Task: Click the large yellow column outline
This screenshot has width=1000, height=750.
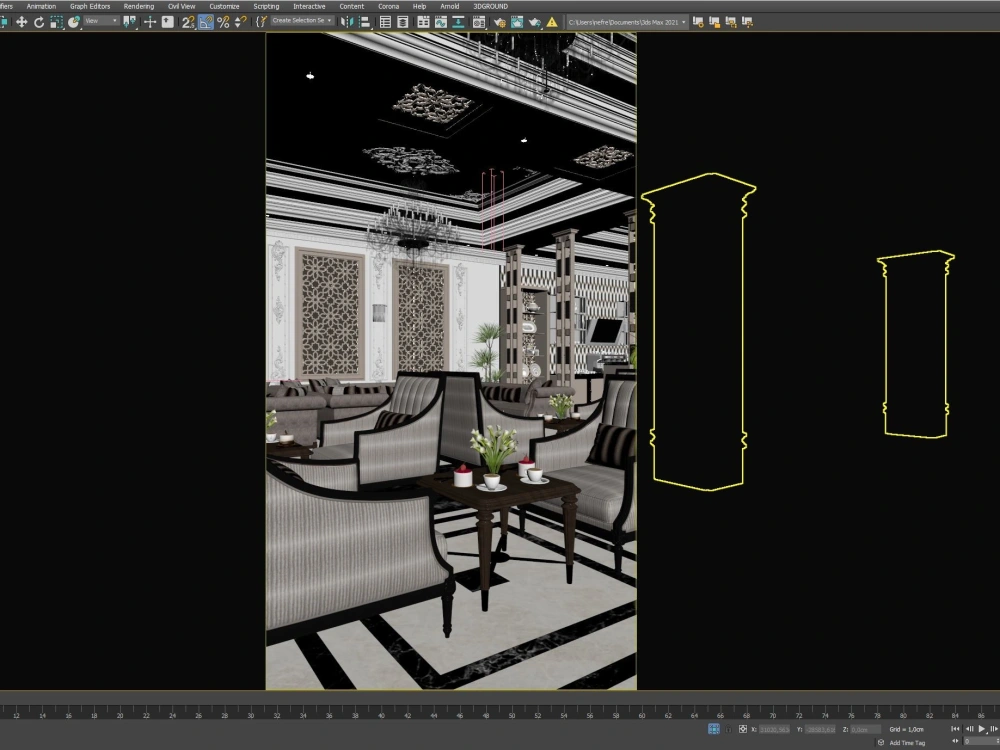Action: 698,332
